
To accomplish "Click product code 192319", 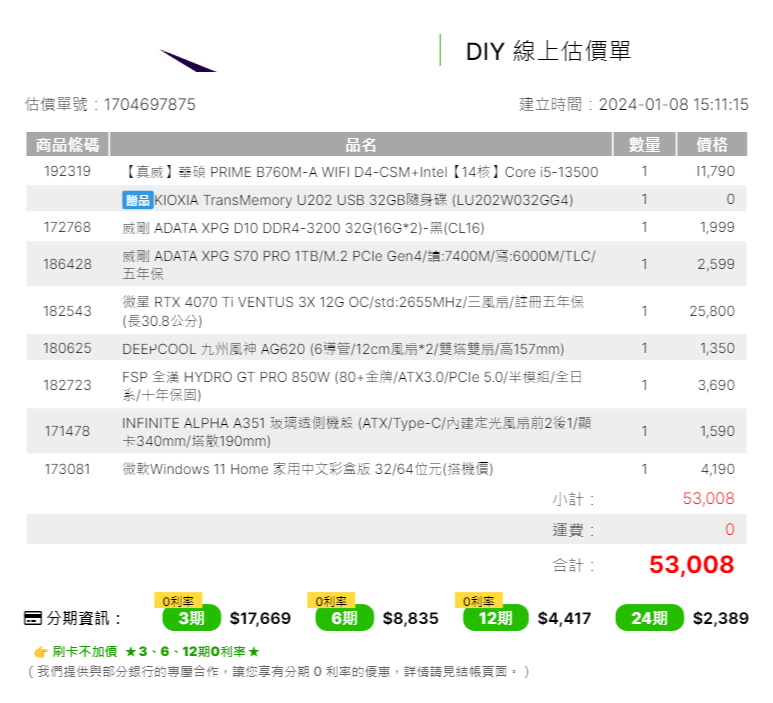I will pos(68,171).
